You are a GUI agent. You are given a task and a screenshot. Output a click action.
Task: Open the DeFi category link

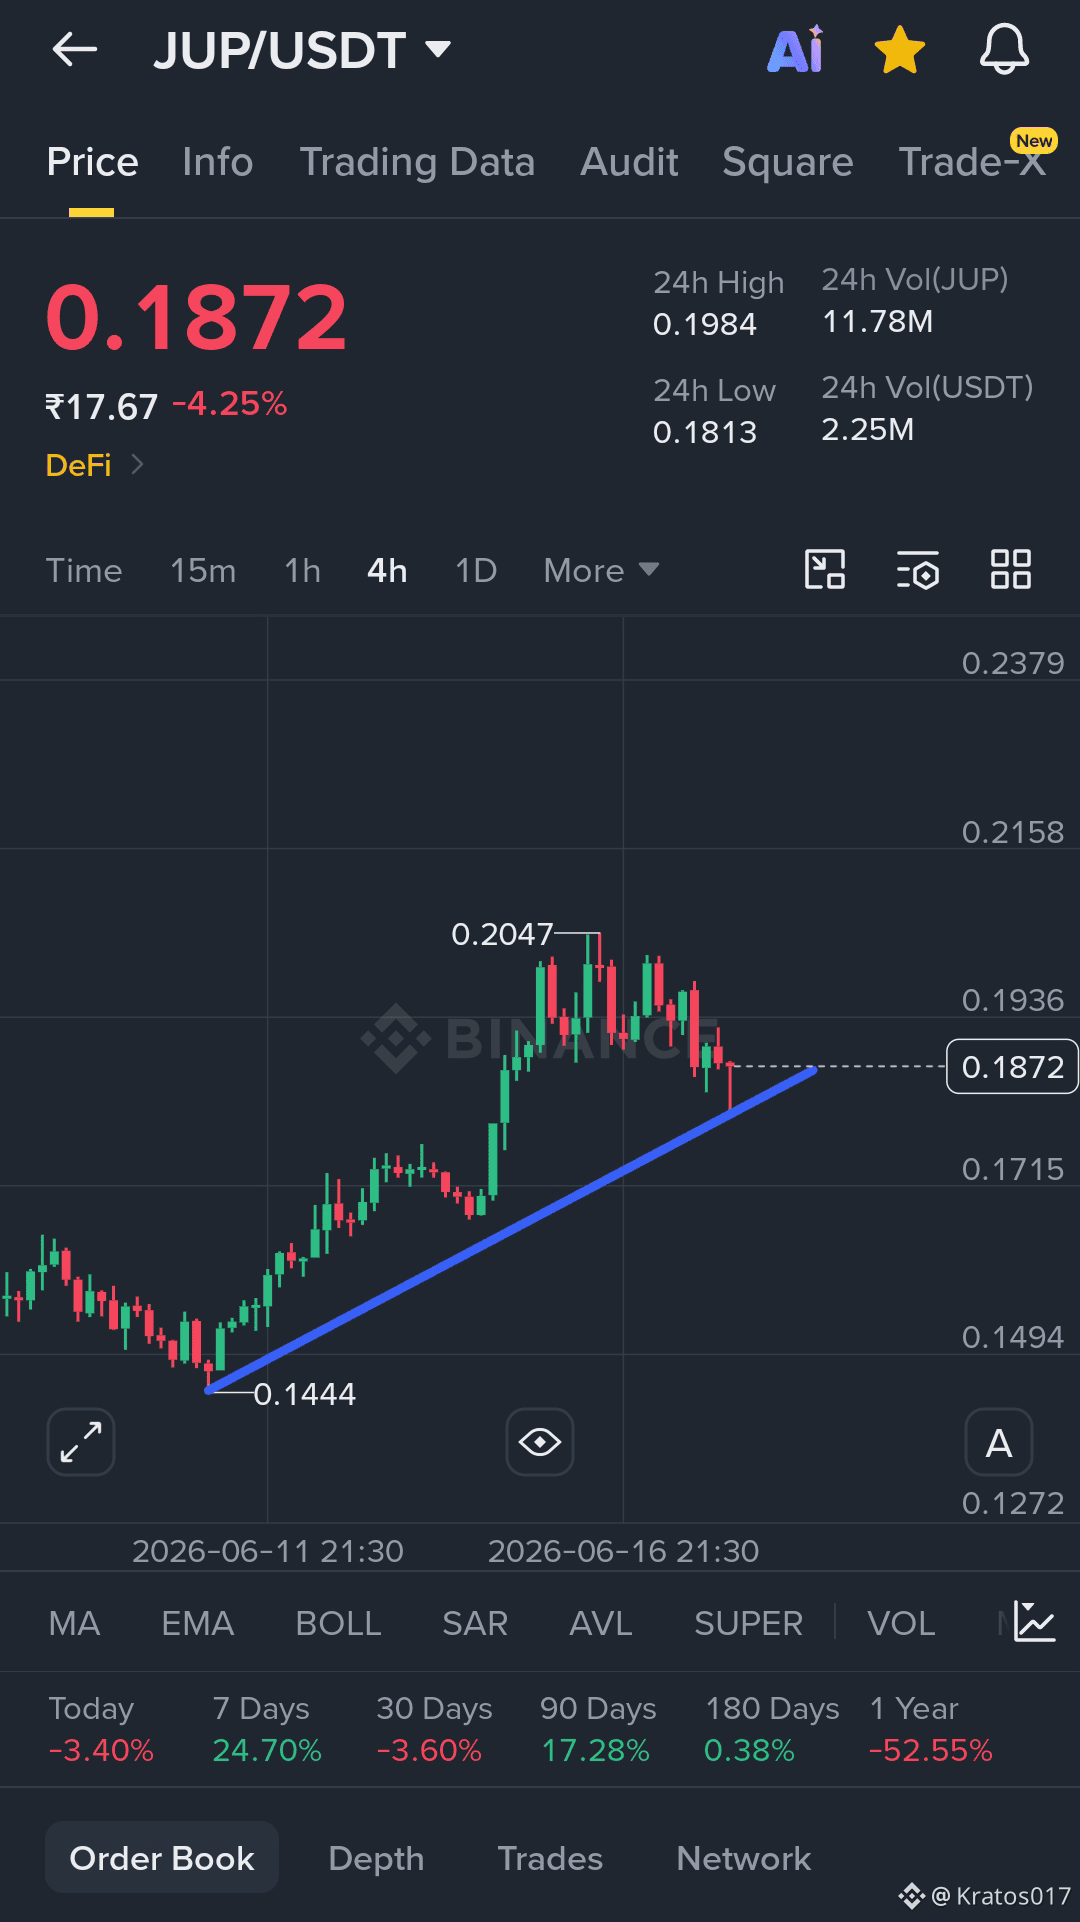coord(95,465)
